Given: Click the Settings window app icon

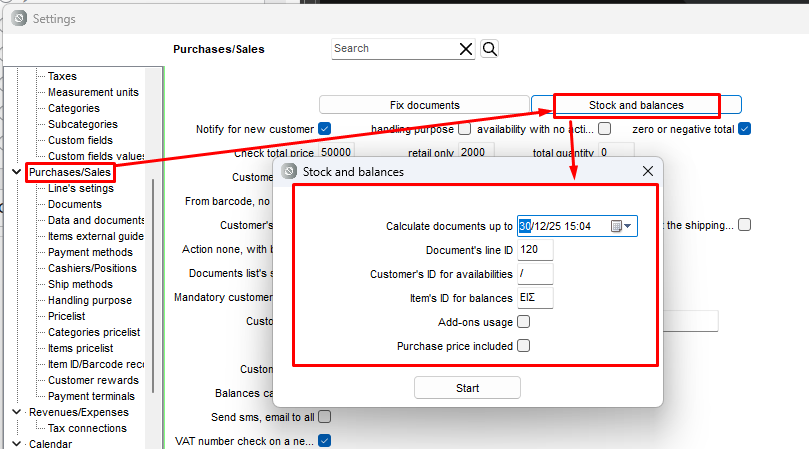Looking at the screenshot, I should coord(18,18).
